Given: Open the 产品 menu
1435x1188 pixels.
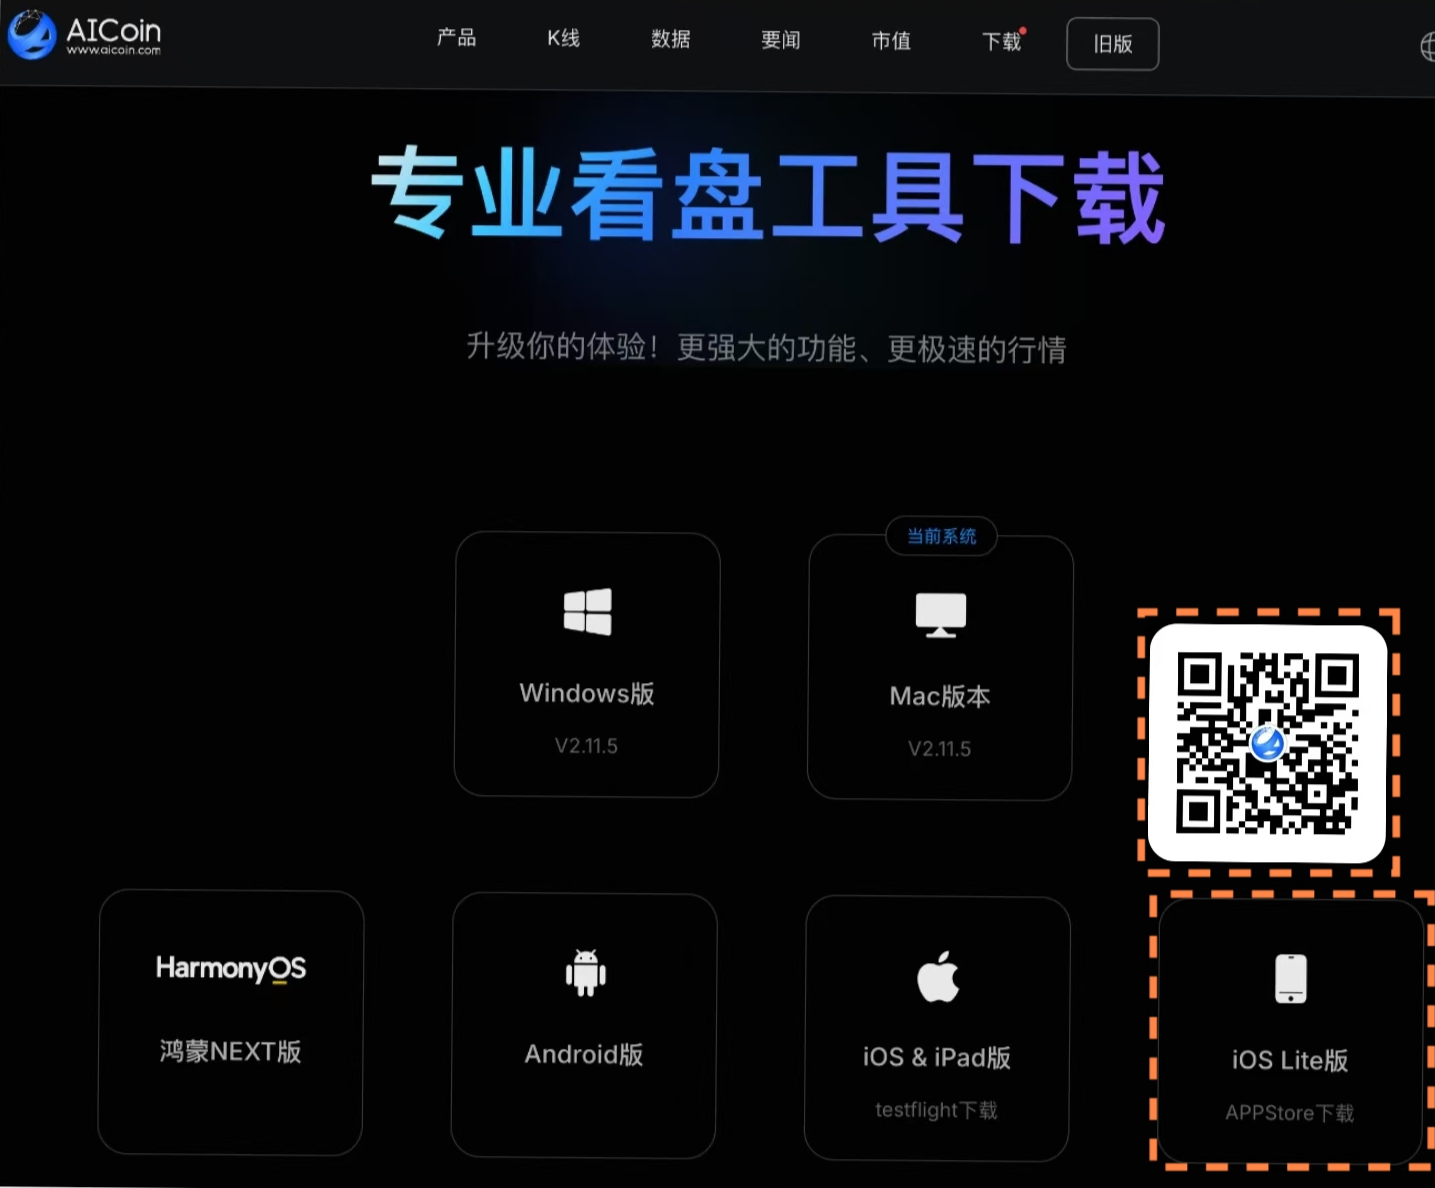Looking at the screenshot, I should [456, 38].
